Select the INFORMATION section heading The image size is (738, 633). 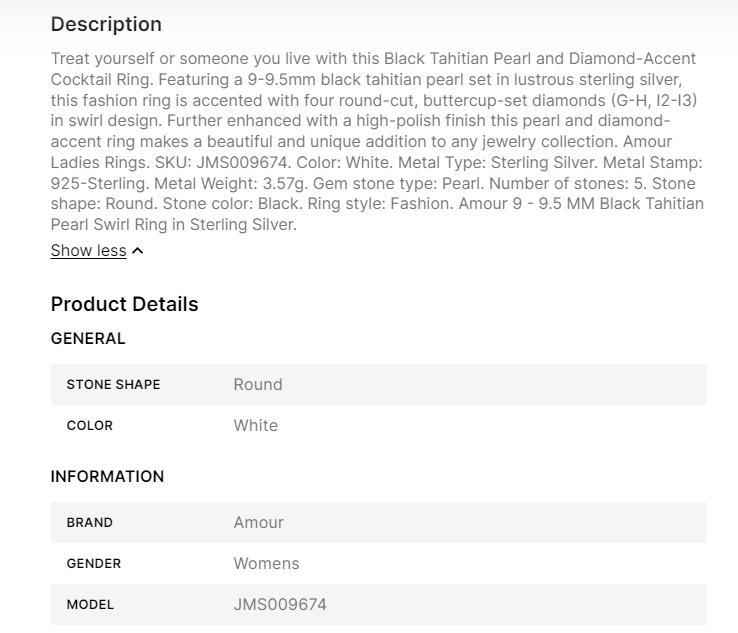click(x=107, y=477)
